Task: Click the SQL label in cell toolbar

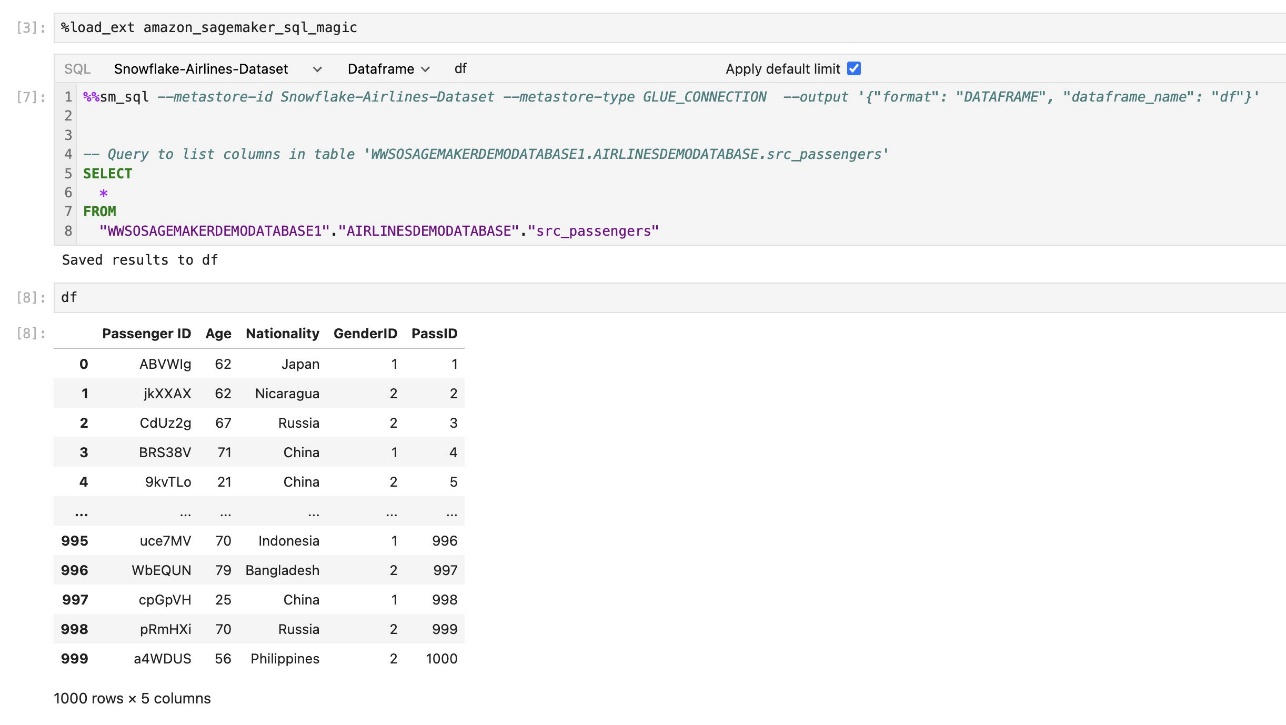Action: click(77, 69)
